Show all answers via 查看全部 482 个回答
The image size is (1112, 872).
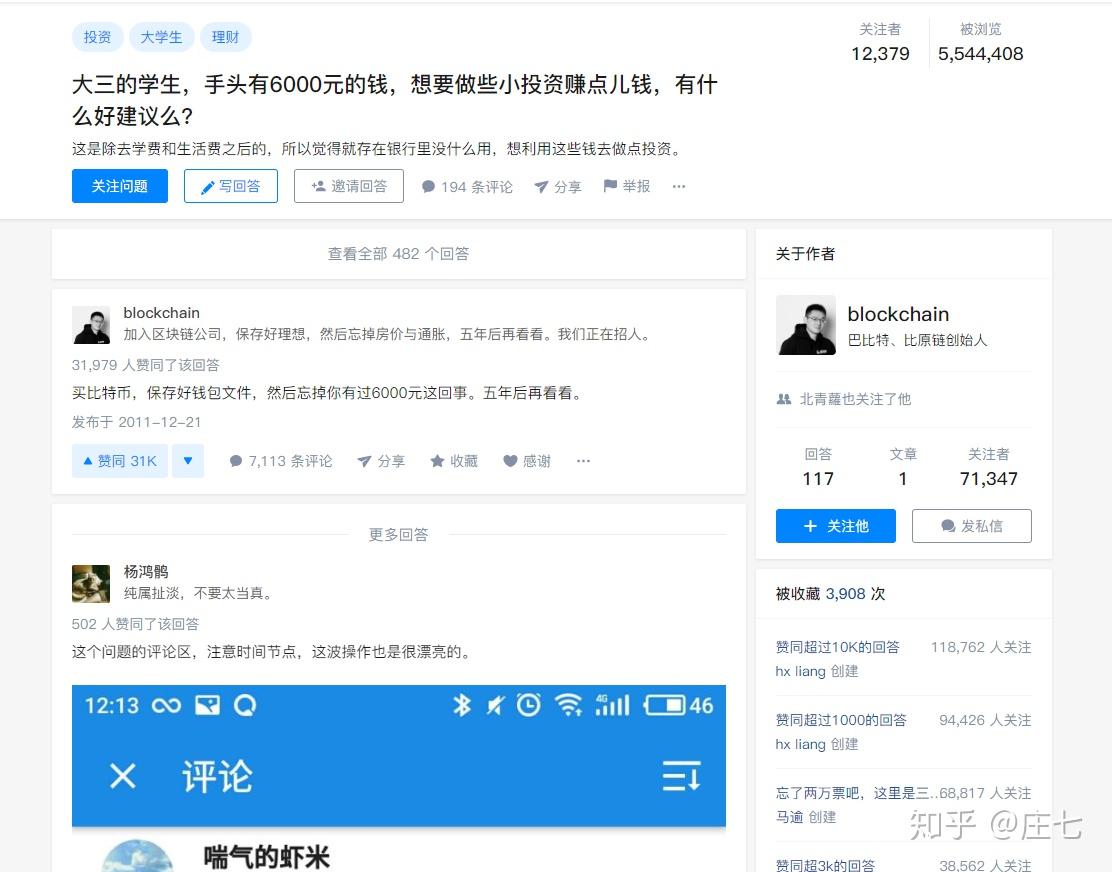coord(398,253)
